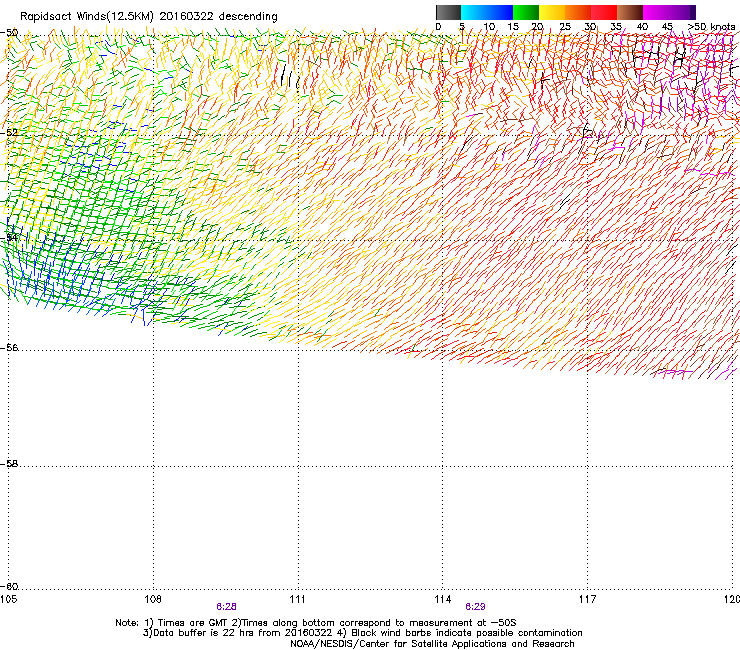The height and width of the screenshot is (650, 740).
Task: Select the green 15-20 knots color swatch
Action: coord(526,12)
